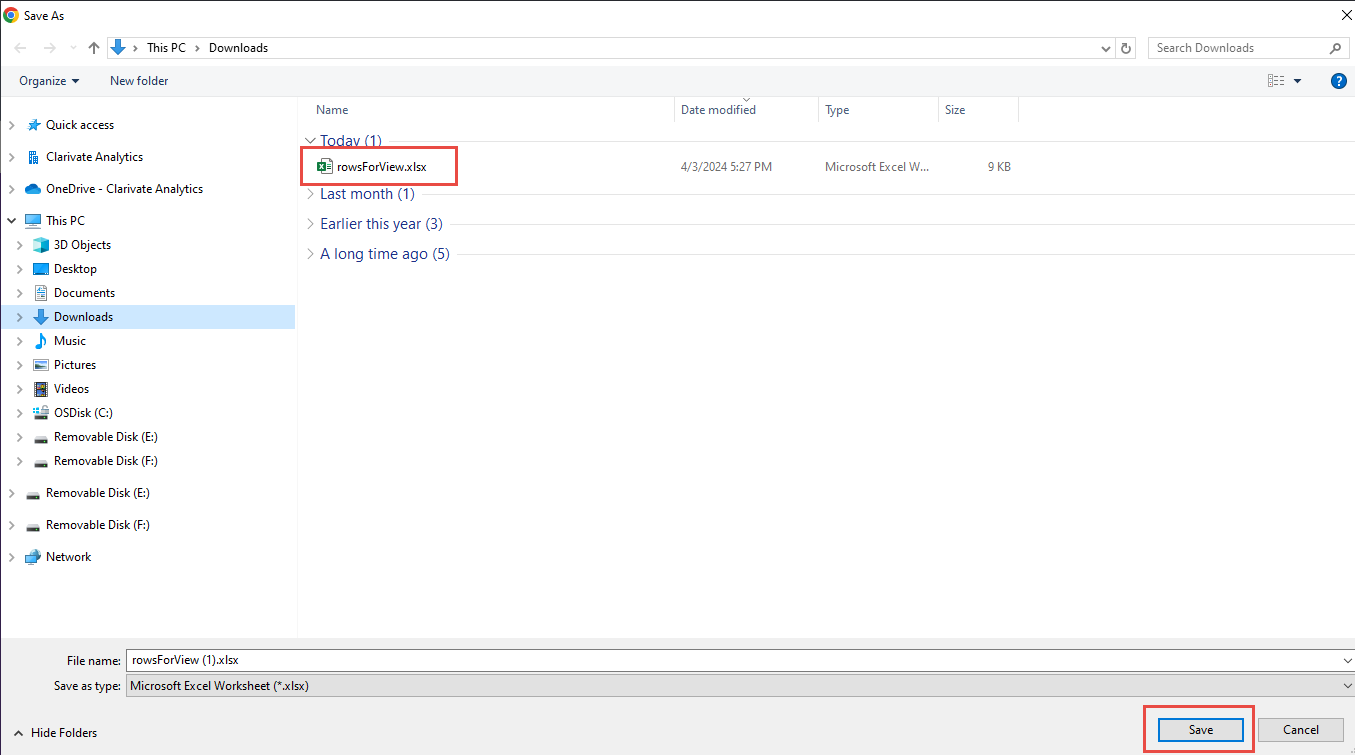Screen dimensions: 1355x755
Task: Expand Quick access tree node
Action: pos(12,125)
